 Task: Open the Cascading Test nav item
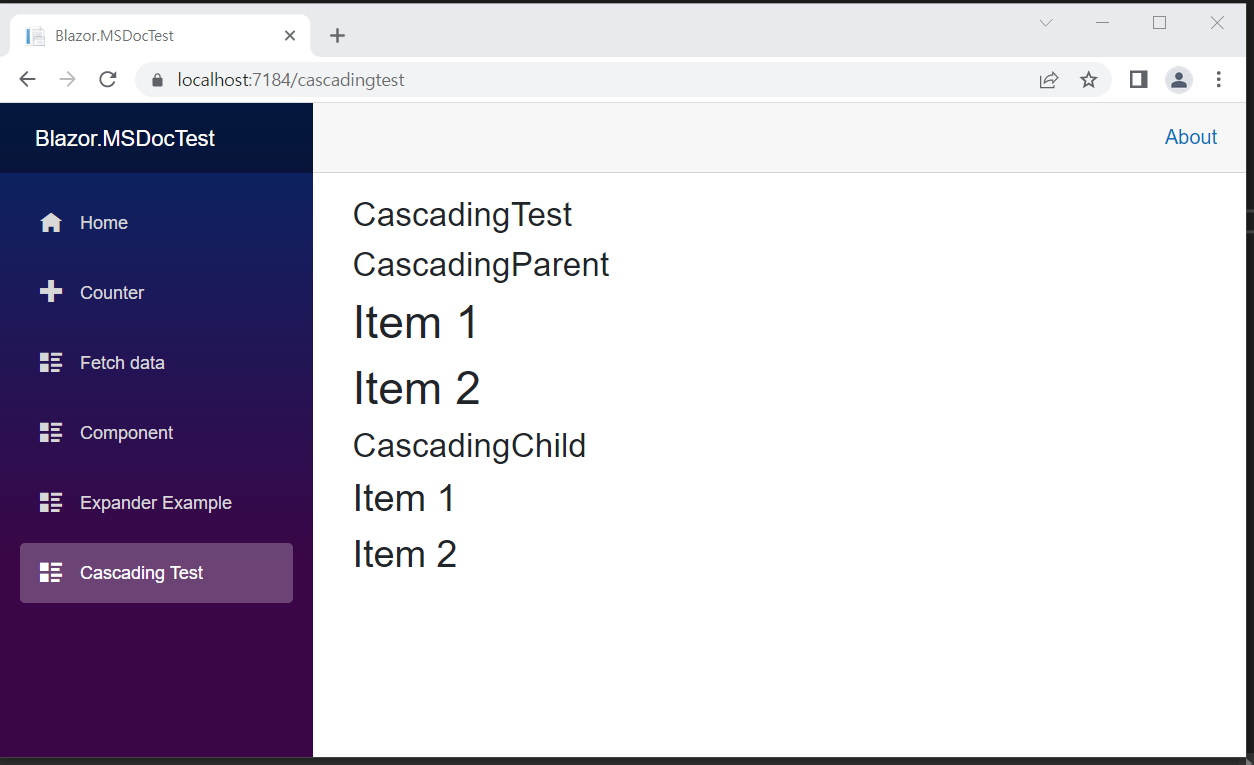tap(156, 573)
